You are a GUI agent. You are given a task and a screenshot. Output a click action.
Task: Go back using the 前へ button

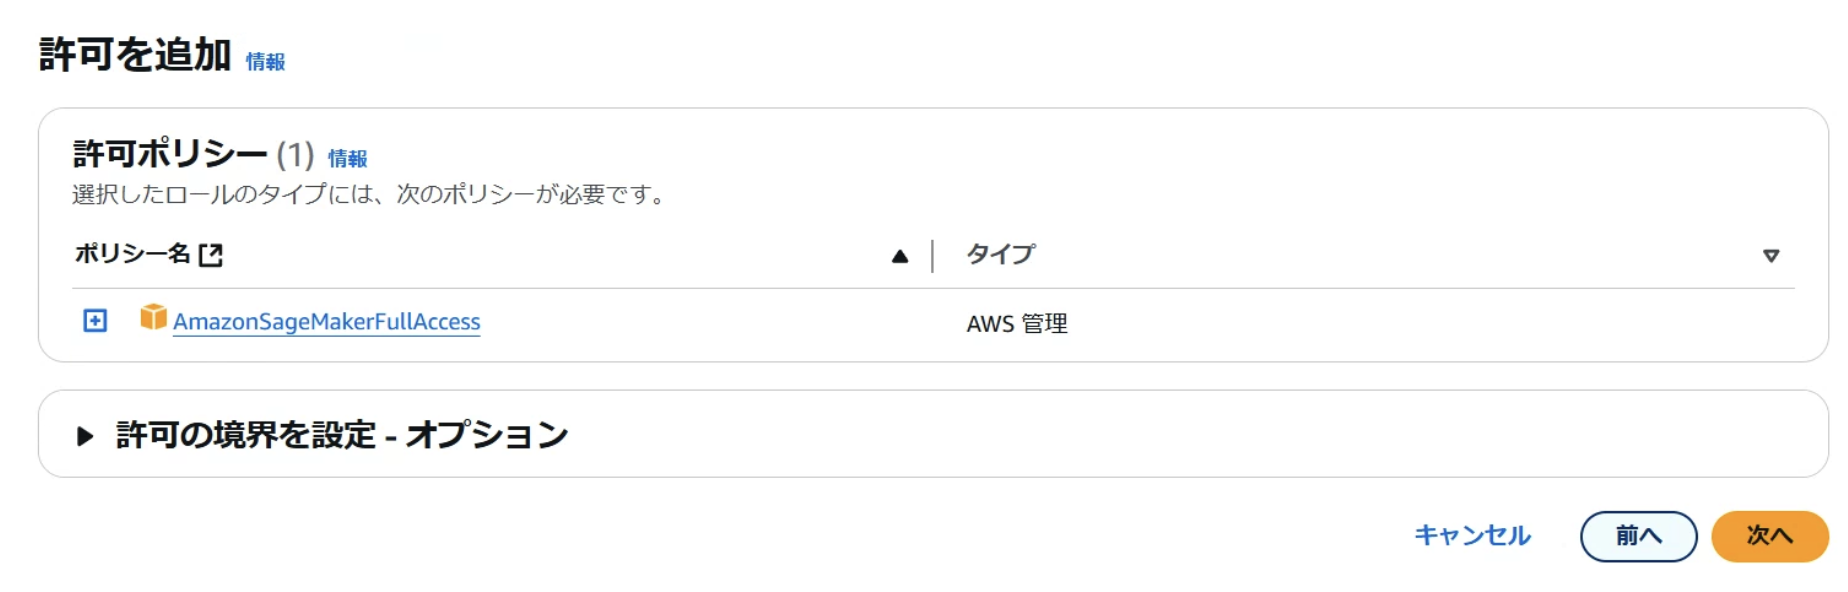[1638, 536]
